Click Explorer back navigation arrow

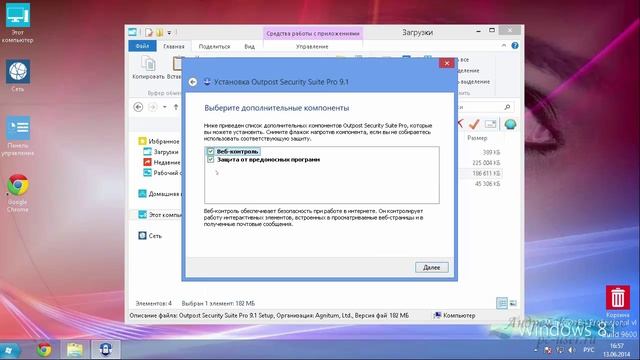click(138, 107)
